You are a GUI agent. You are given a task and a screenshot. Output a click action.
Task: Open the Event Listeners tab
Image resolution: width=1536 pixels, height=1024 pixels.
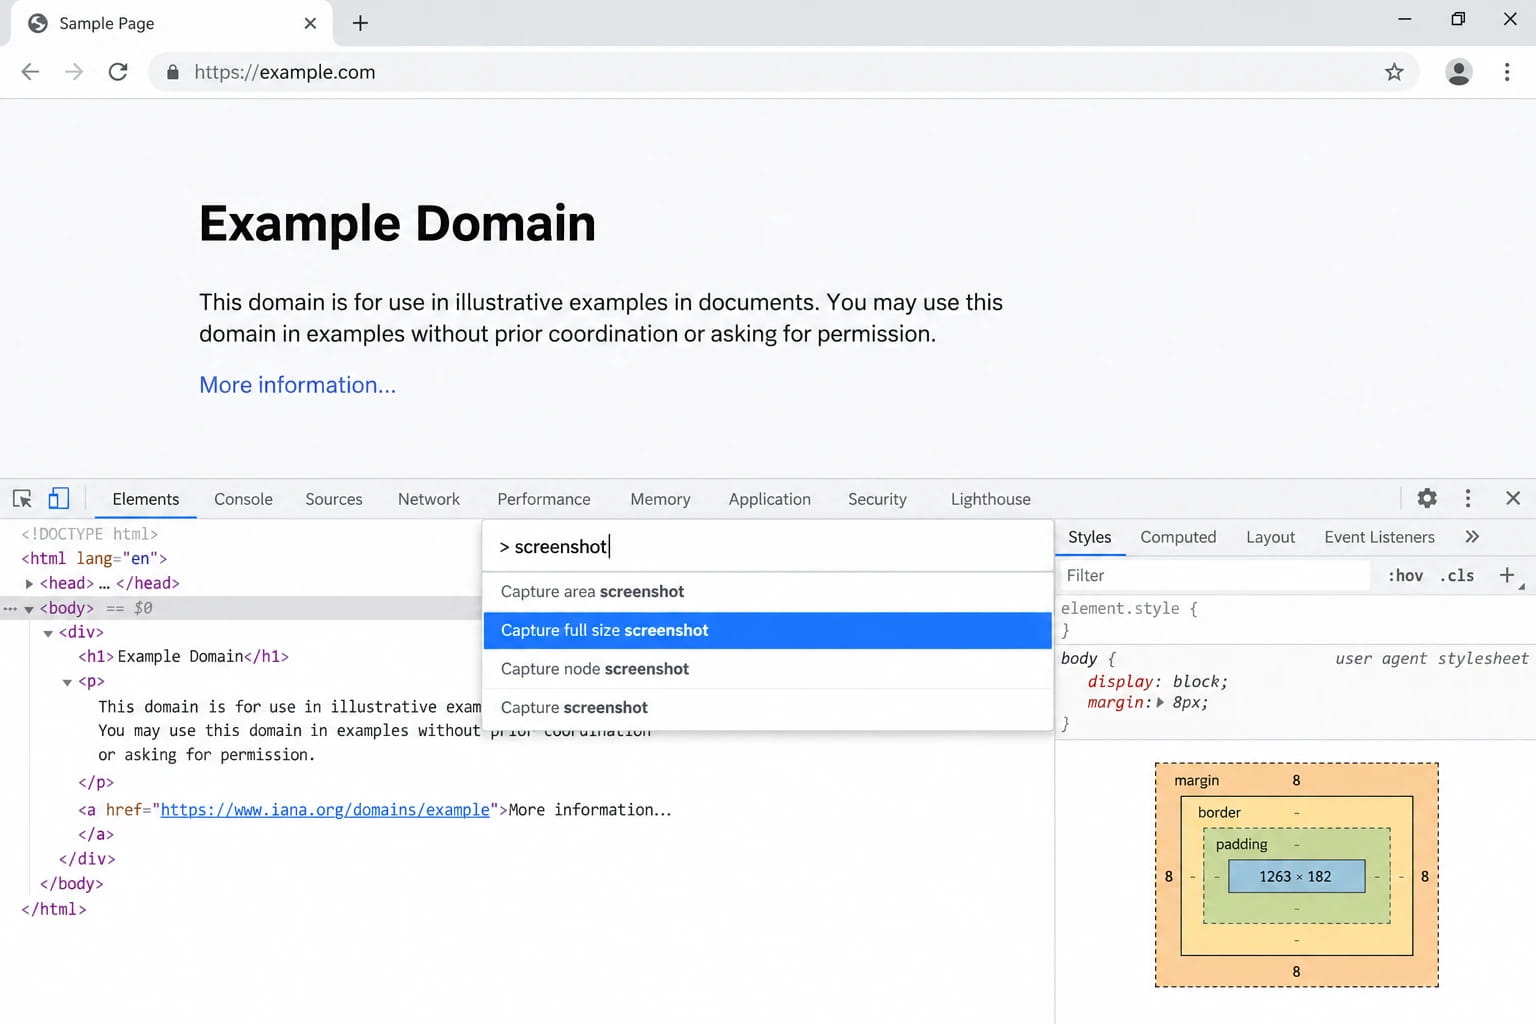[1379, 537]
